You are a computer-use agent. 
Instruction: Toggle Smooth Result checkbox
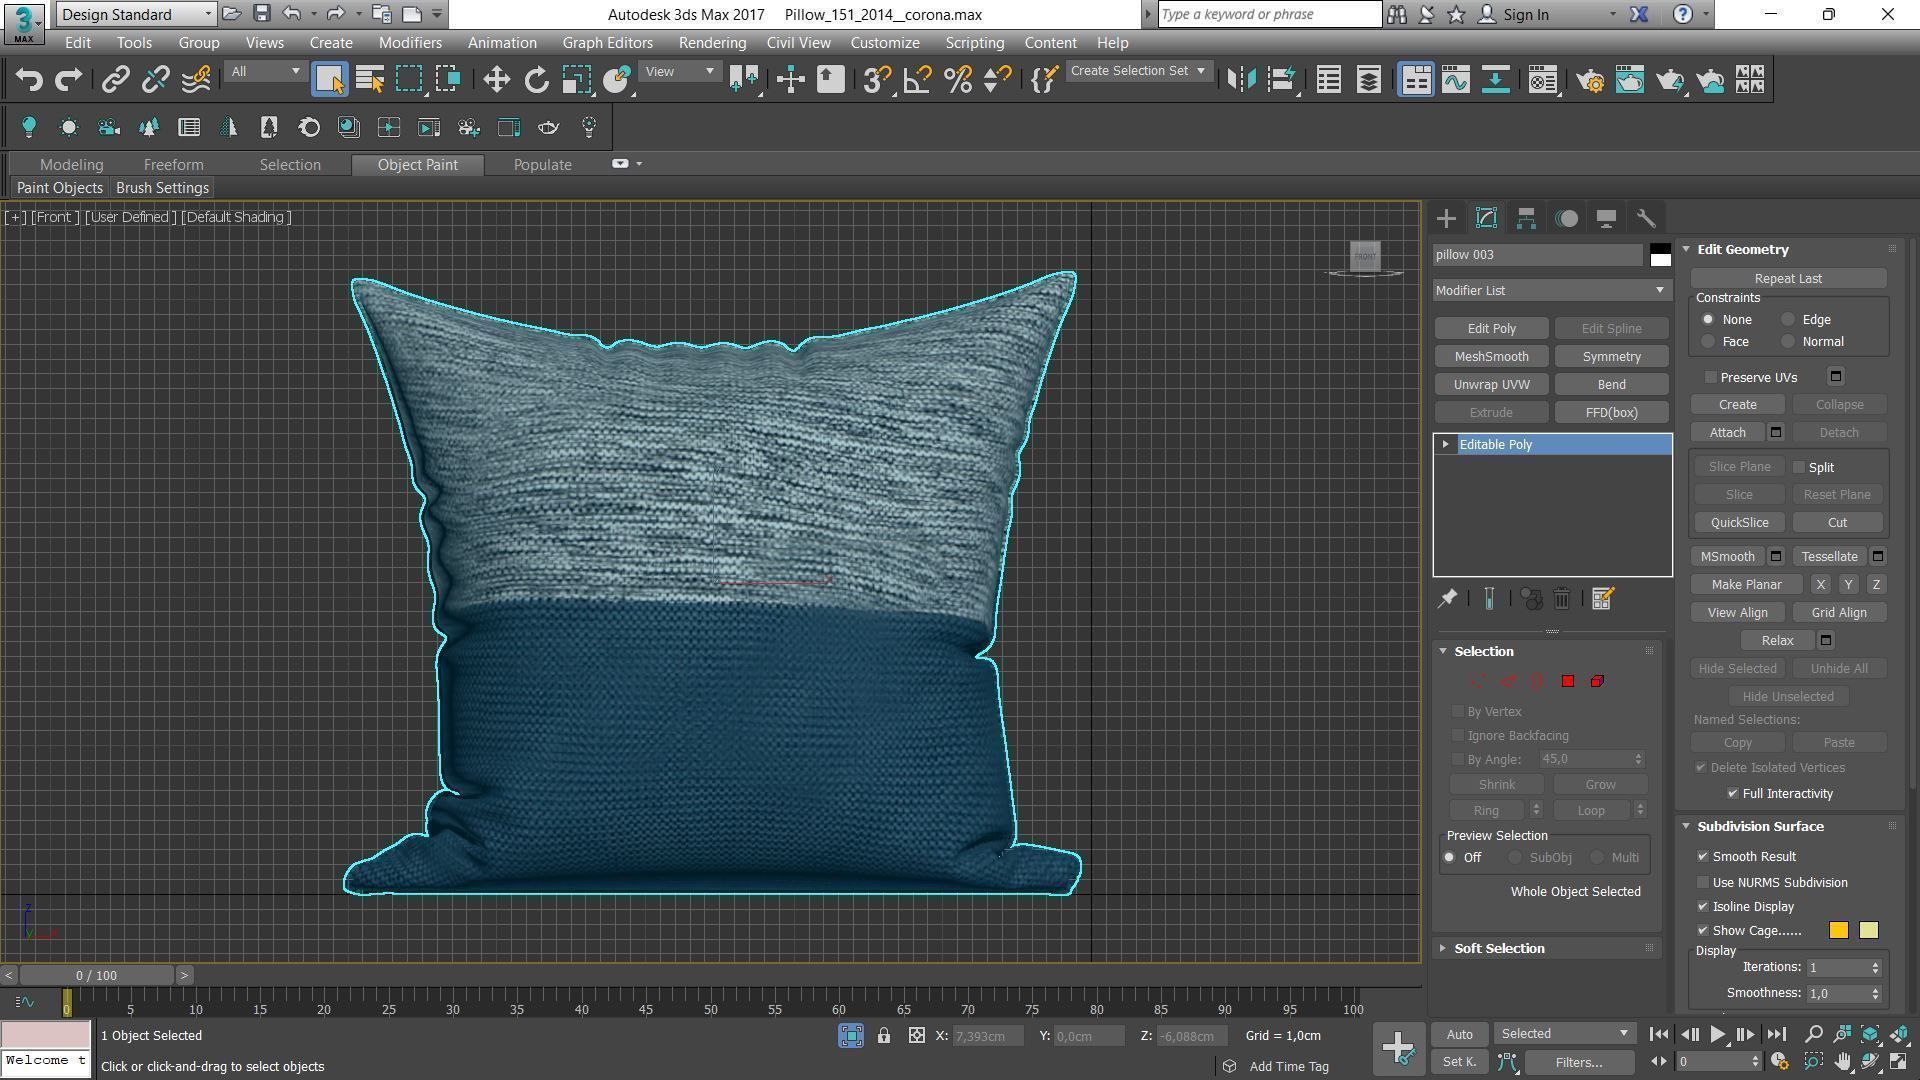[1703, 857]
